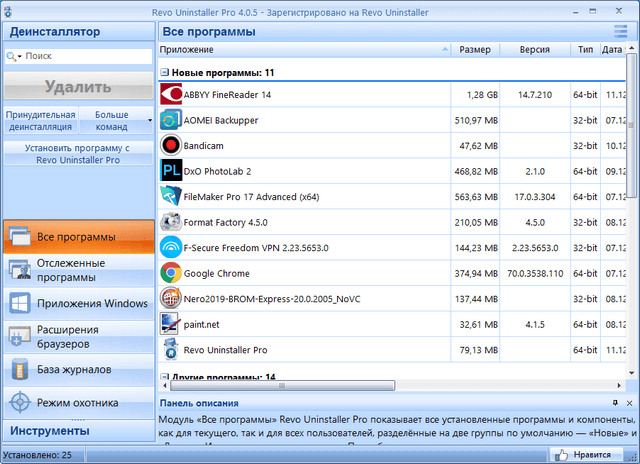Viewport: 640px width, 464px height.
Task: Click the Нравится button
Action: (x=586, y=455)
